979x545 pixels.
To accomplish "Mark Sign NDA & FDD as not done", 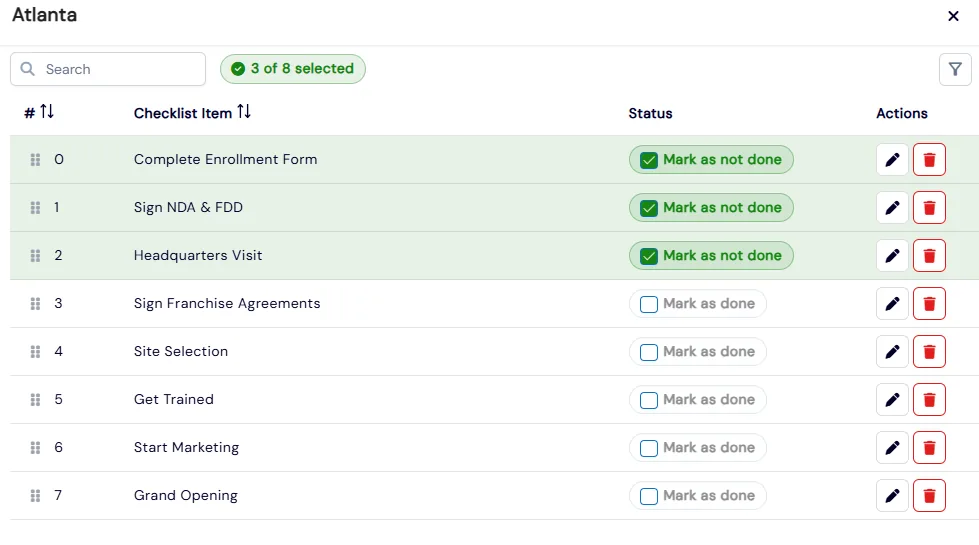I will click(x=711, y=208).
